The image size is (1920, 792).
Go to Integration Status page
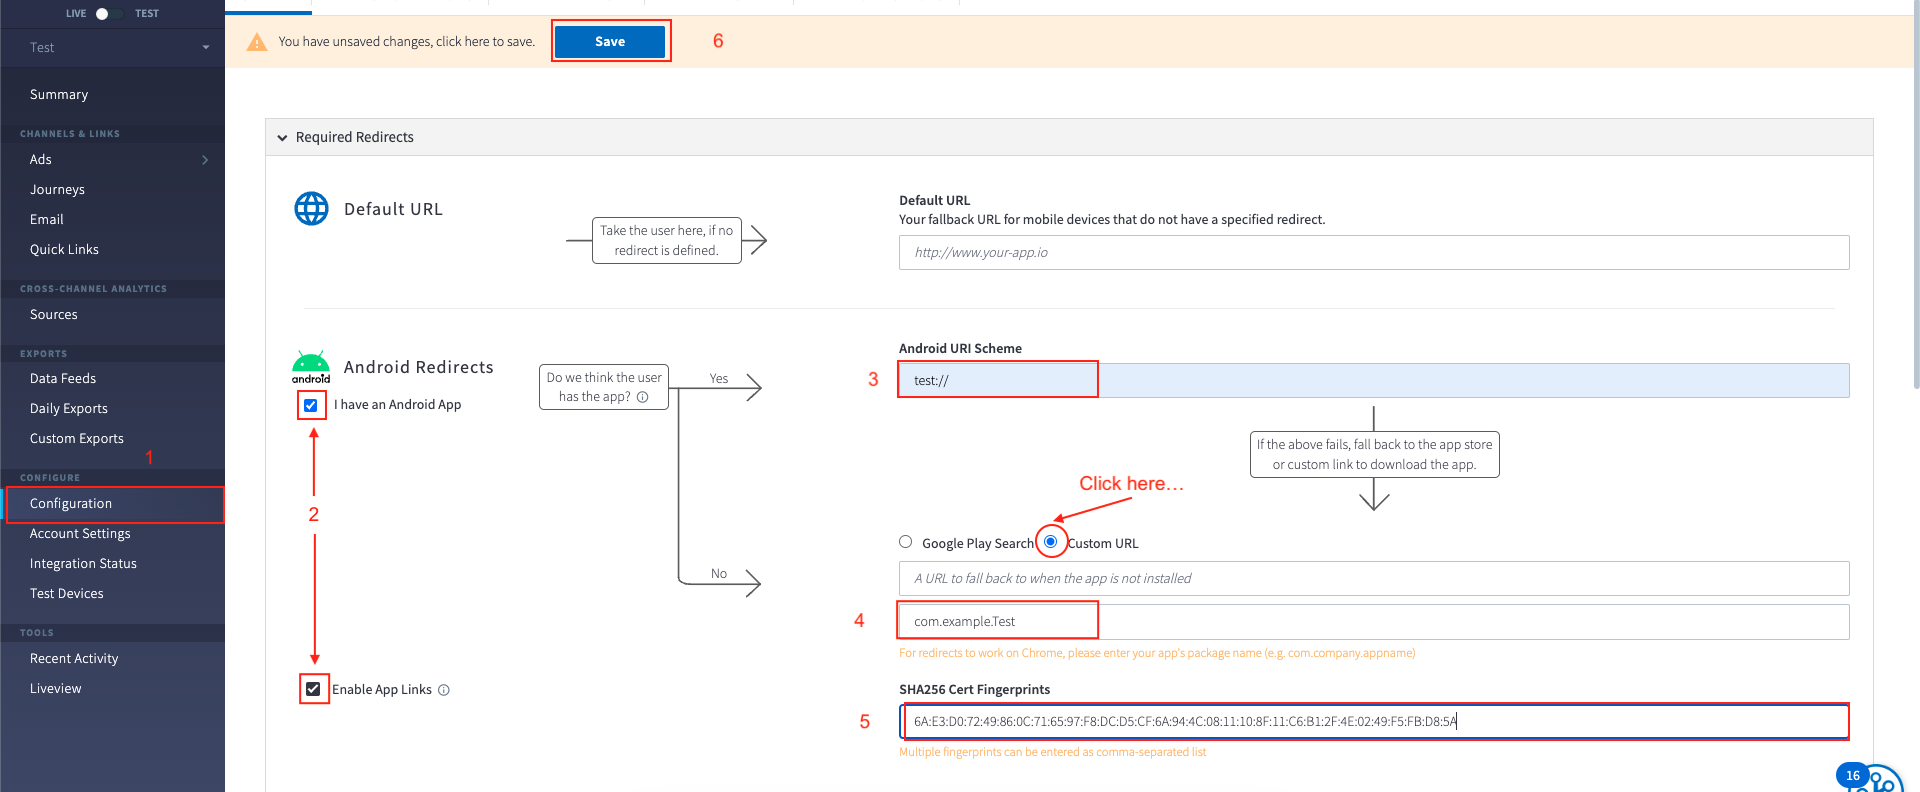83,564
